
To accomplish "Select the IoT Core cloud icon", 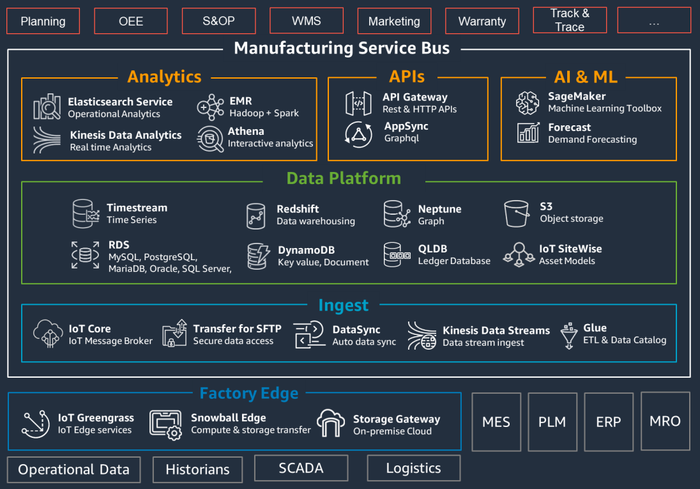I will click(x=48, y=333).
